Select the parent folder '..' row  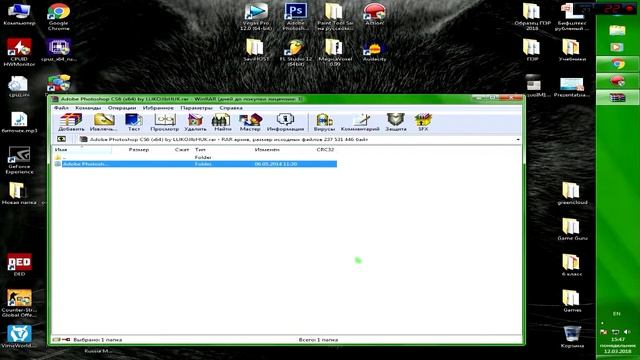point(195,157)
